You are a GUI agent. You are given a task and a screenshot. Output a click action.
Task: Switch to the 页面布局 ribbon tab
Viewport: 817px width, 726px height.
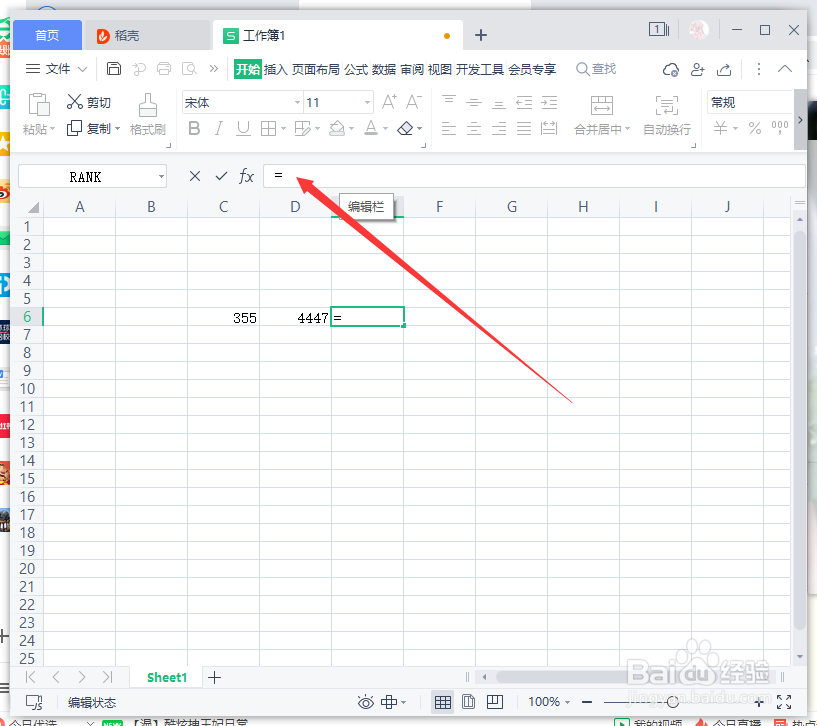tap(316, 69)
